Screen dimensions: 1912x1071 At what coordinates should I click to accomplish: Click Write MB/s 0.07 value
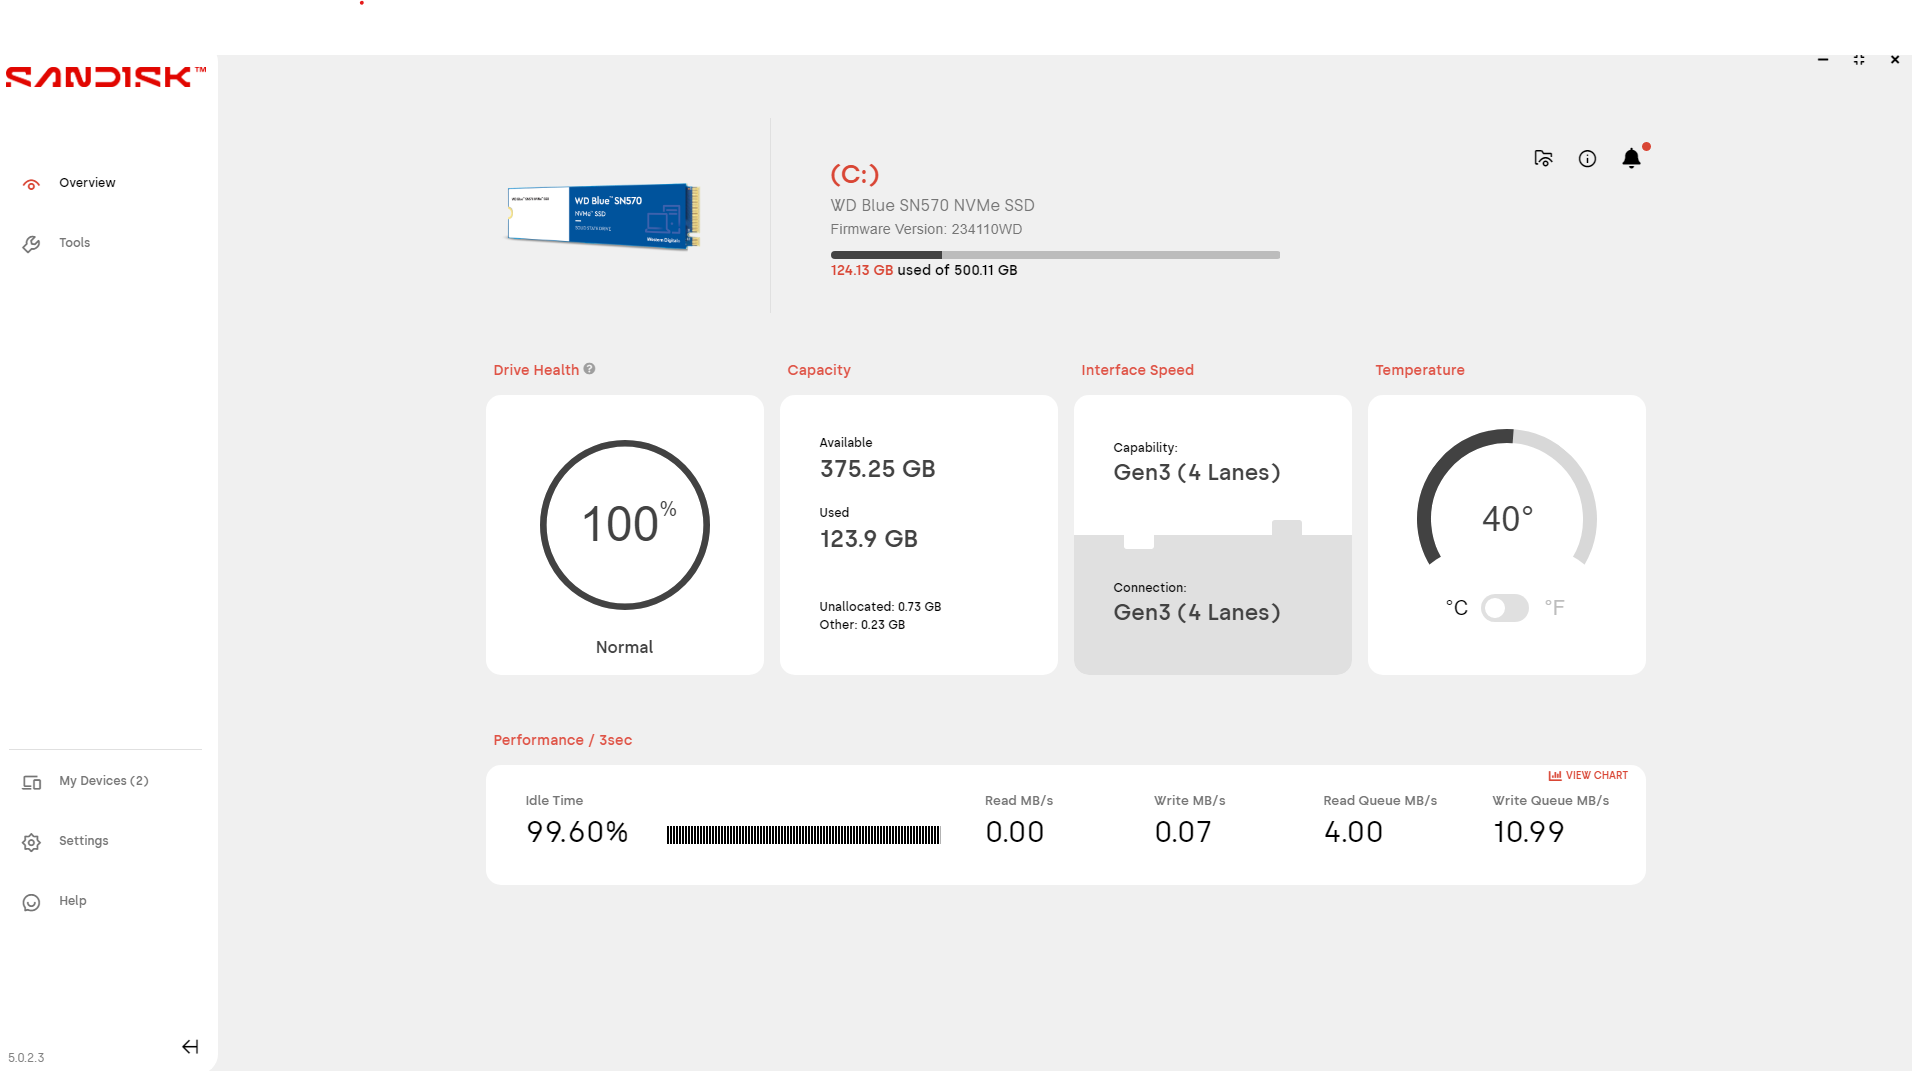pos(1183,832)
